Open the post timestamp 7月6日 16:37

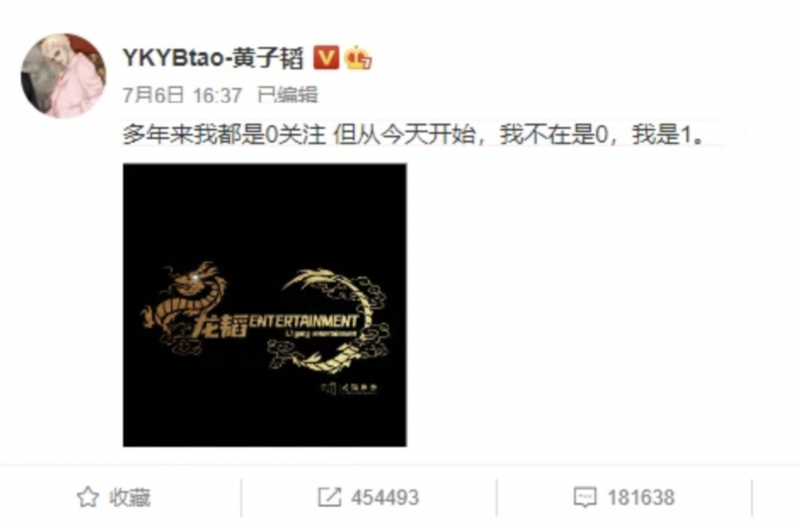pyautogui.click(x=182, y=94)
